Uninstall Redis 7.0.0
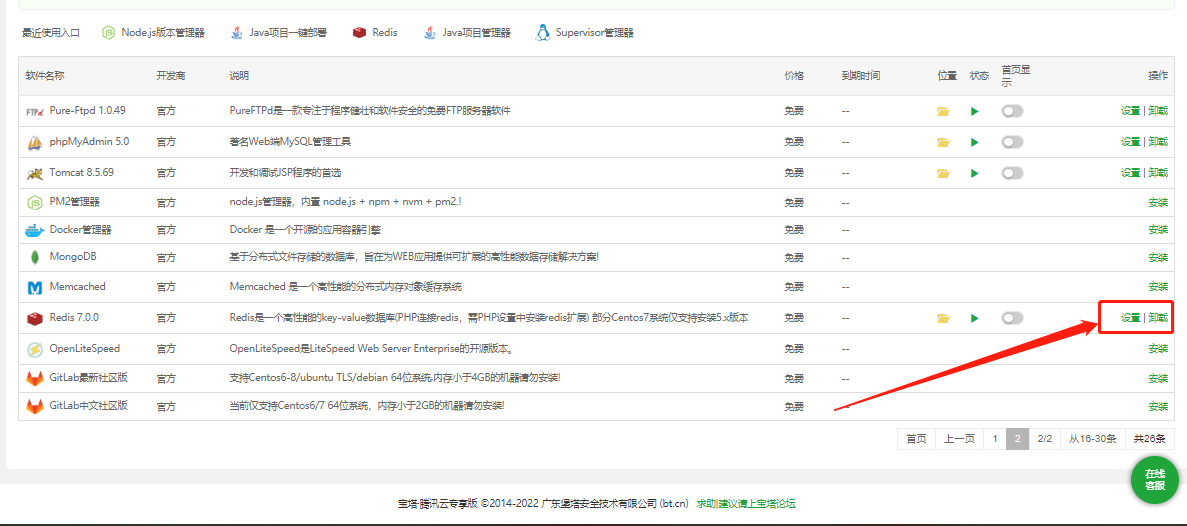1187x526 pixels. (1157, 319)
